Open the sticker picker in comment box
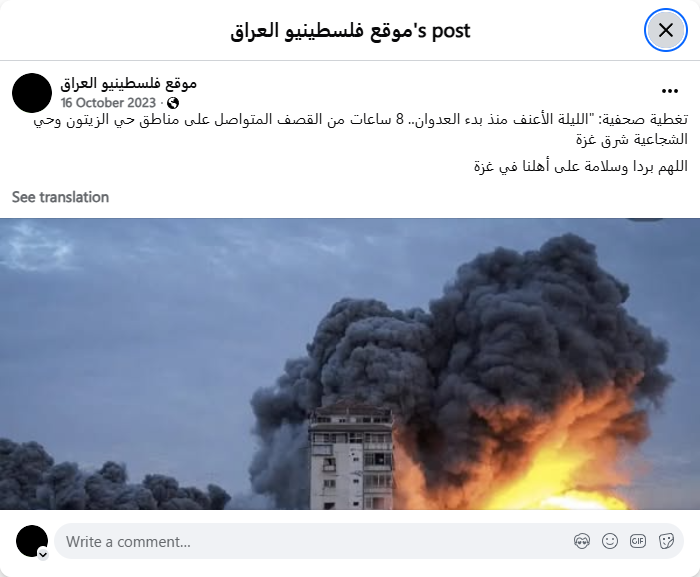 point(666,541)
